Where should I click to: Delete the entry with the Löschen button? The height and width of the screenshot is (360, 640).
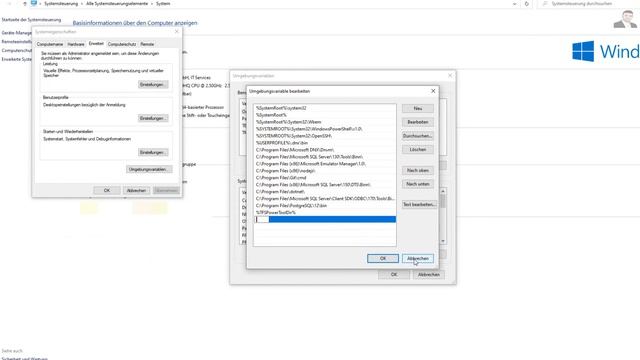pos(418,150)
